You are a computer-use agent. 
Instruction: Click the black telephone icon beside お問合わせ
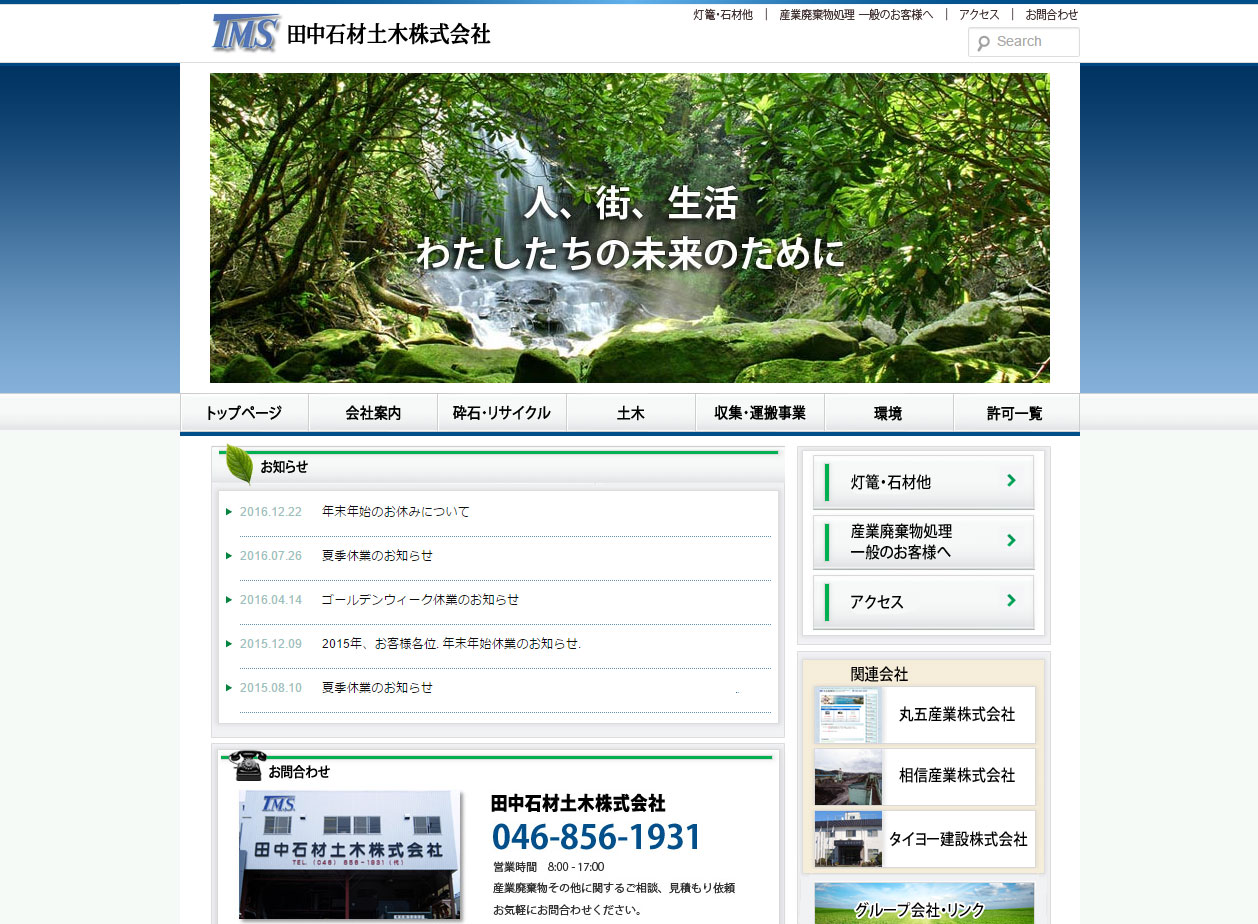click(x=247, y=765)
